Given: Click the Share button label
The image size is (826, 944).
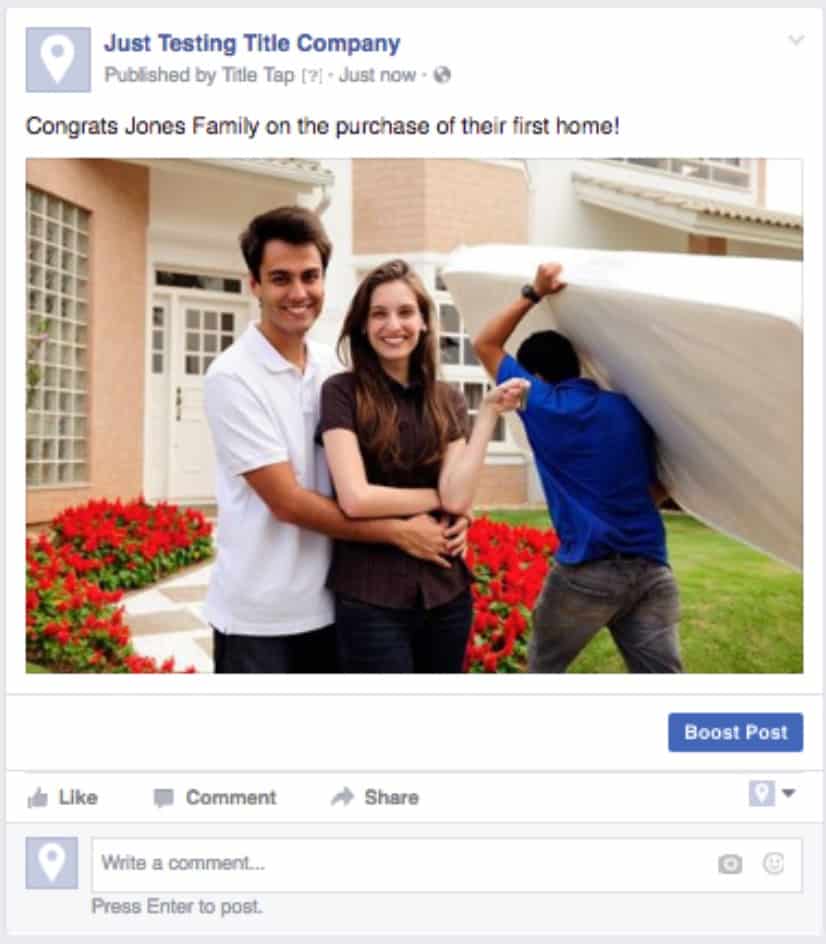Looking at the screenshot, I should click(x=392, y=798).
